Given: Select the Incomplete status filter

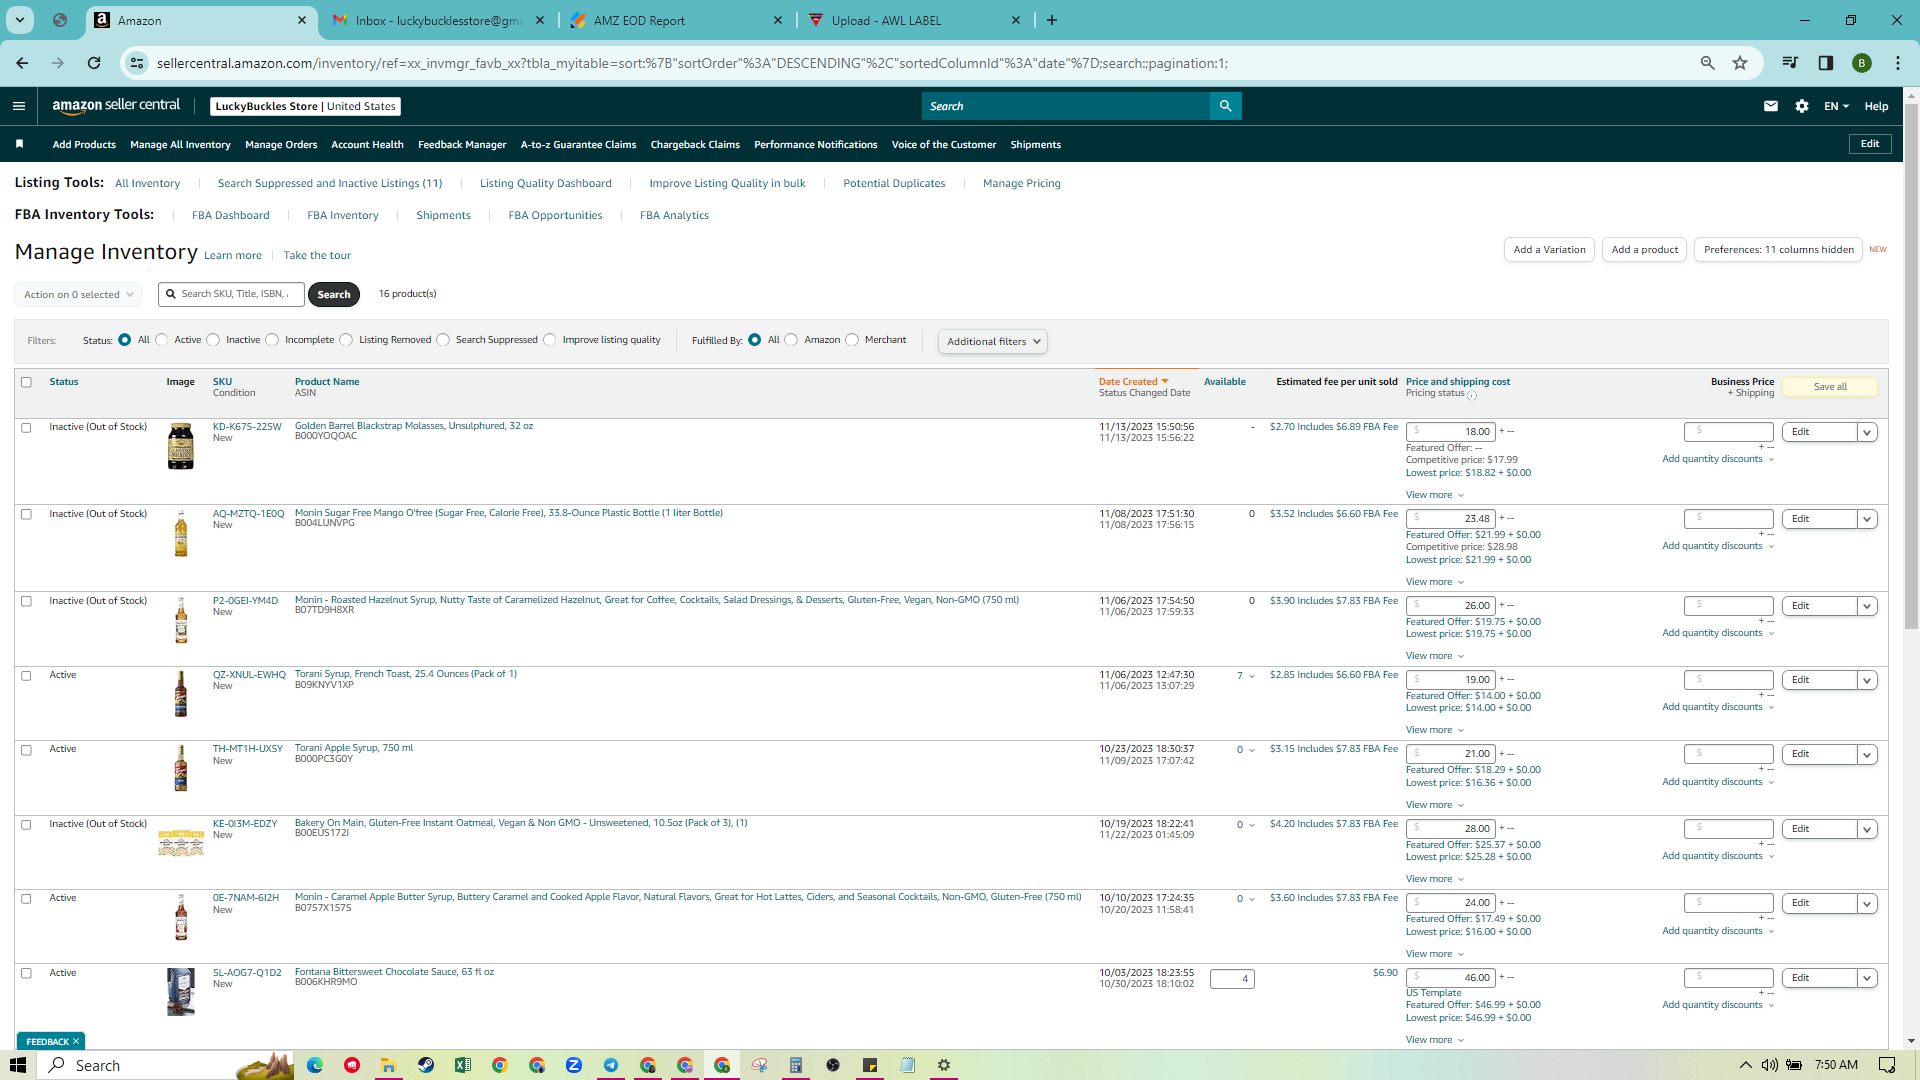Looking at the screenshot, I should (x=272, y=340).
